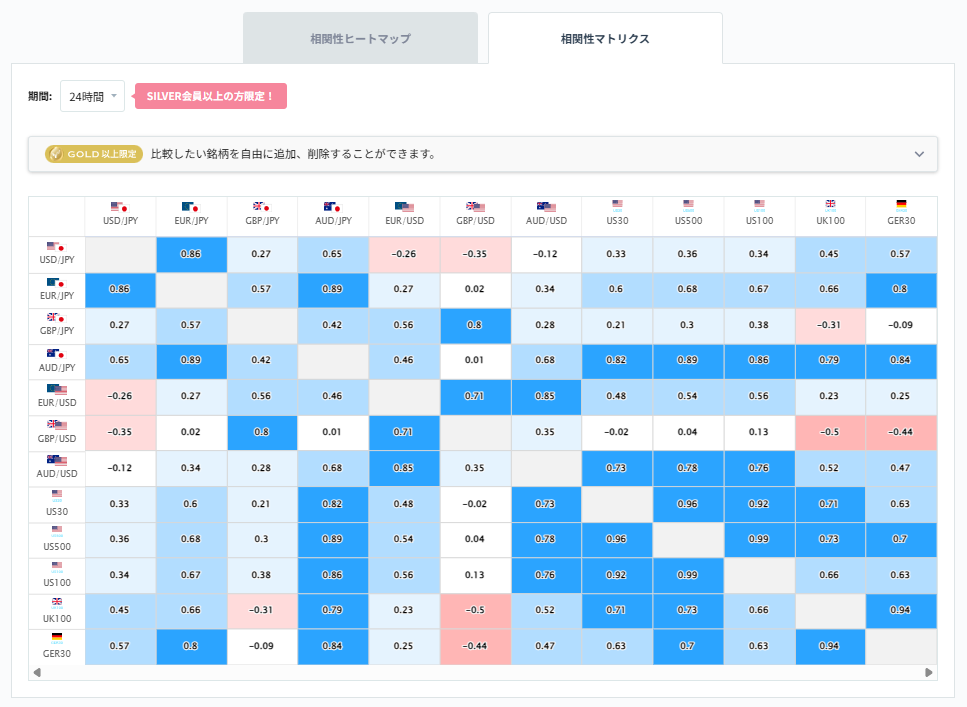Select the EUR/JPY flag icon in column header
This screenshot has width=967, height=707.
click(191, 208)
